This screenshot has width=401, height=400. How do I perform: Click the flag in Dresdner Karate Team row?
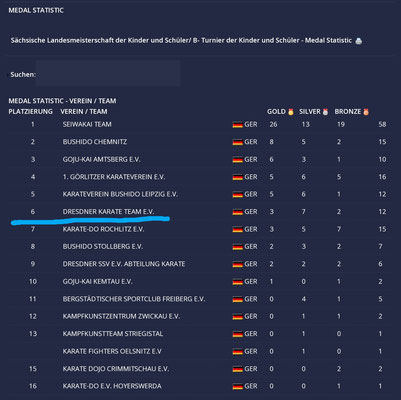[x=238, y=212]
